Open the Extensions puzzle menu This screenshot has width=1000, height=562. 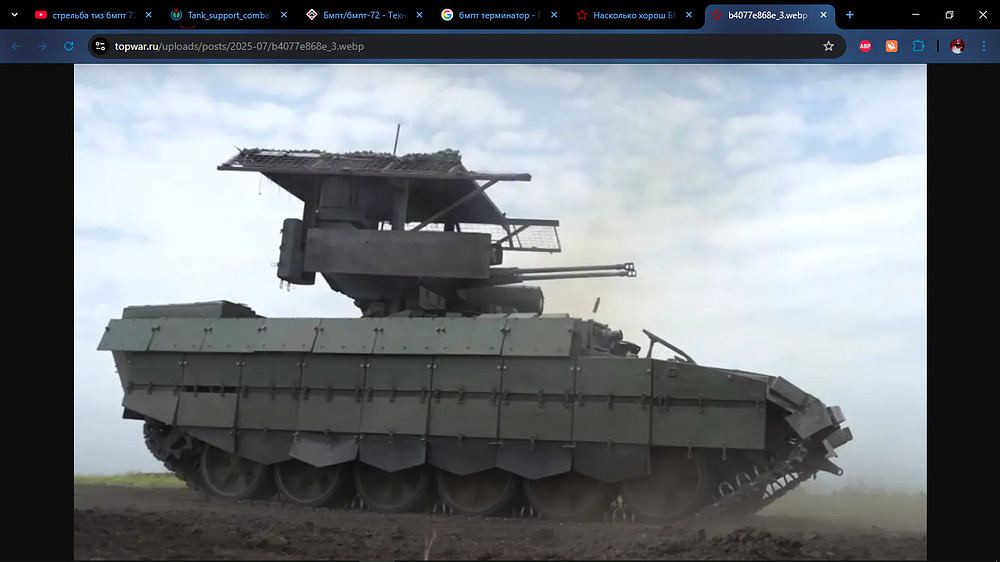918,46
